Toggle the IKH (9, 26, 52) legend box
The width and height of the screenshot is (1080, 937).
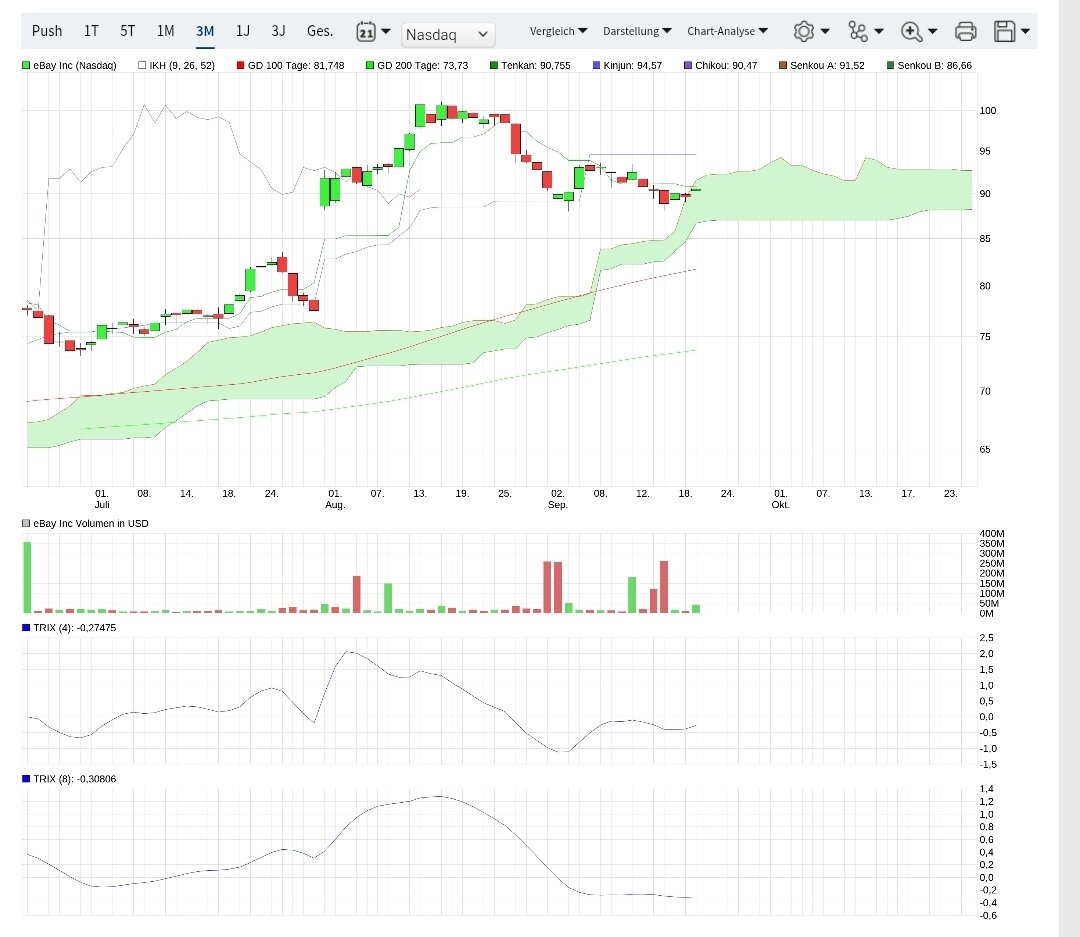(141, 66)
